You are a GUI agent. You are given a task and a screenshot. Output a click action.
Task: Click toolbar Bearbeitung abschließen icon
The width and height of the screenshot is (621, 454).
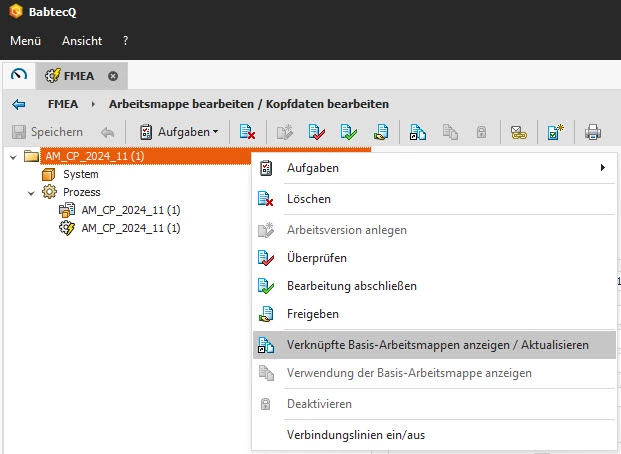[349, 132]
